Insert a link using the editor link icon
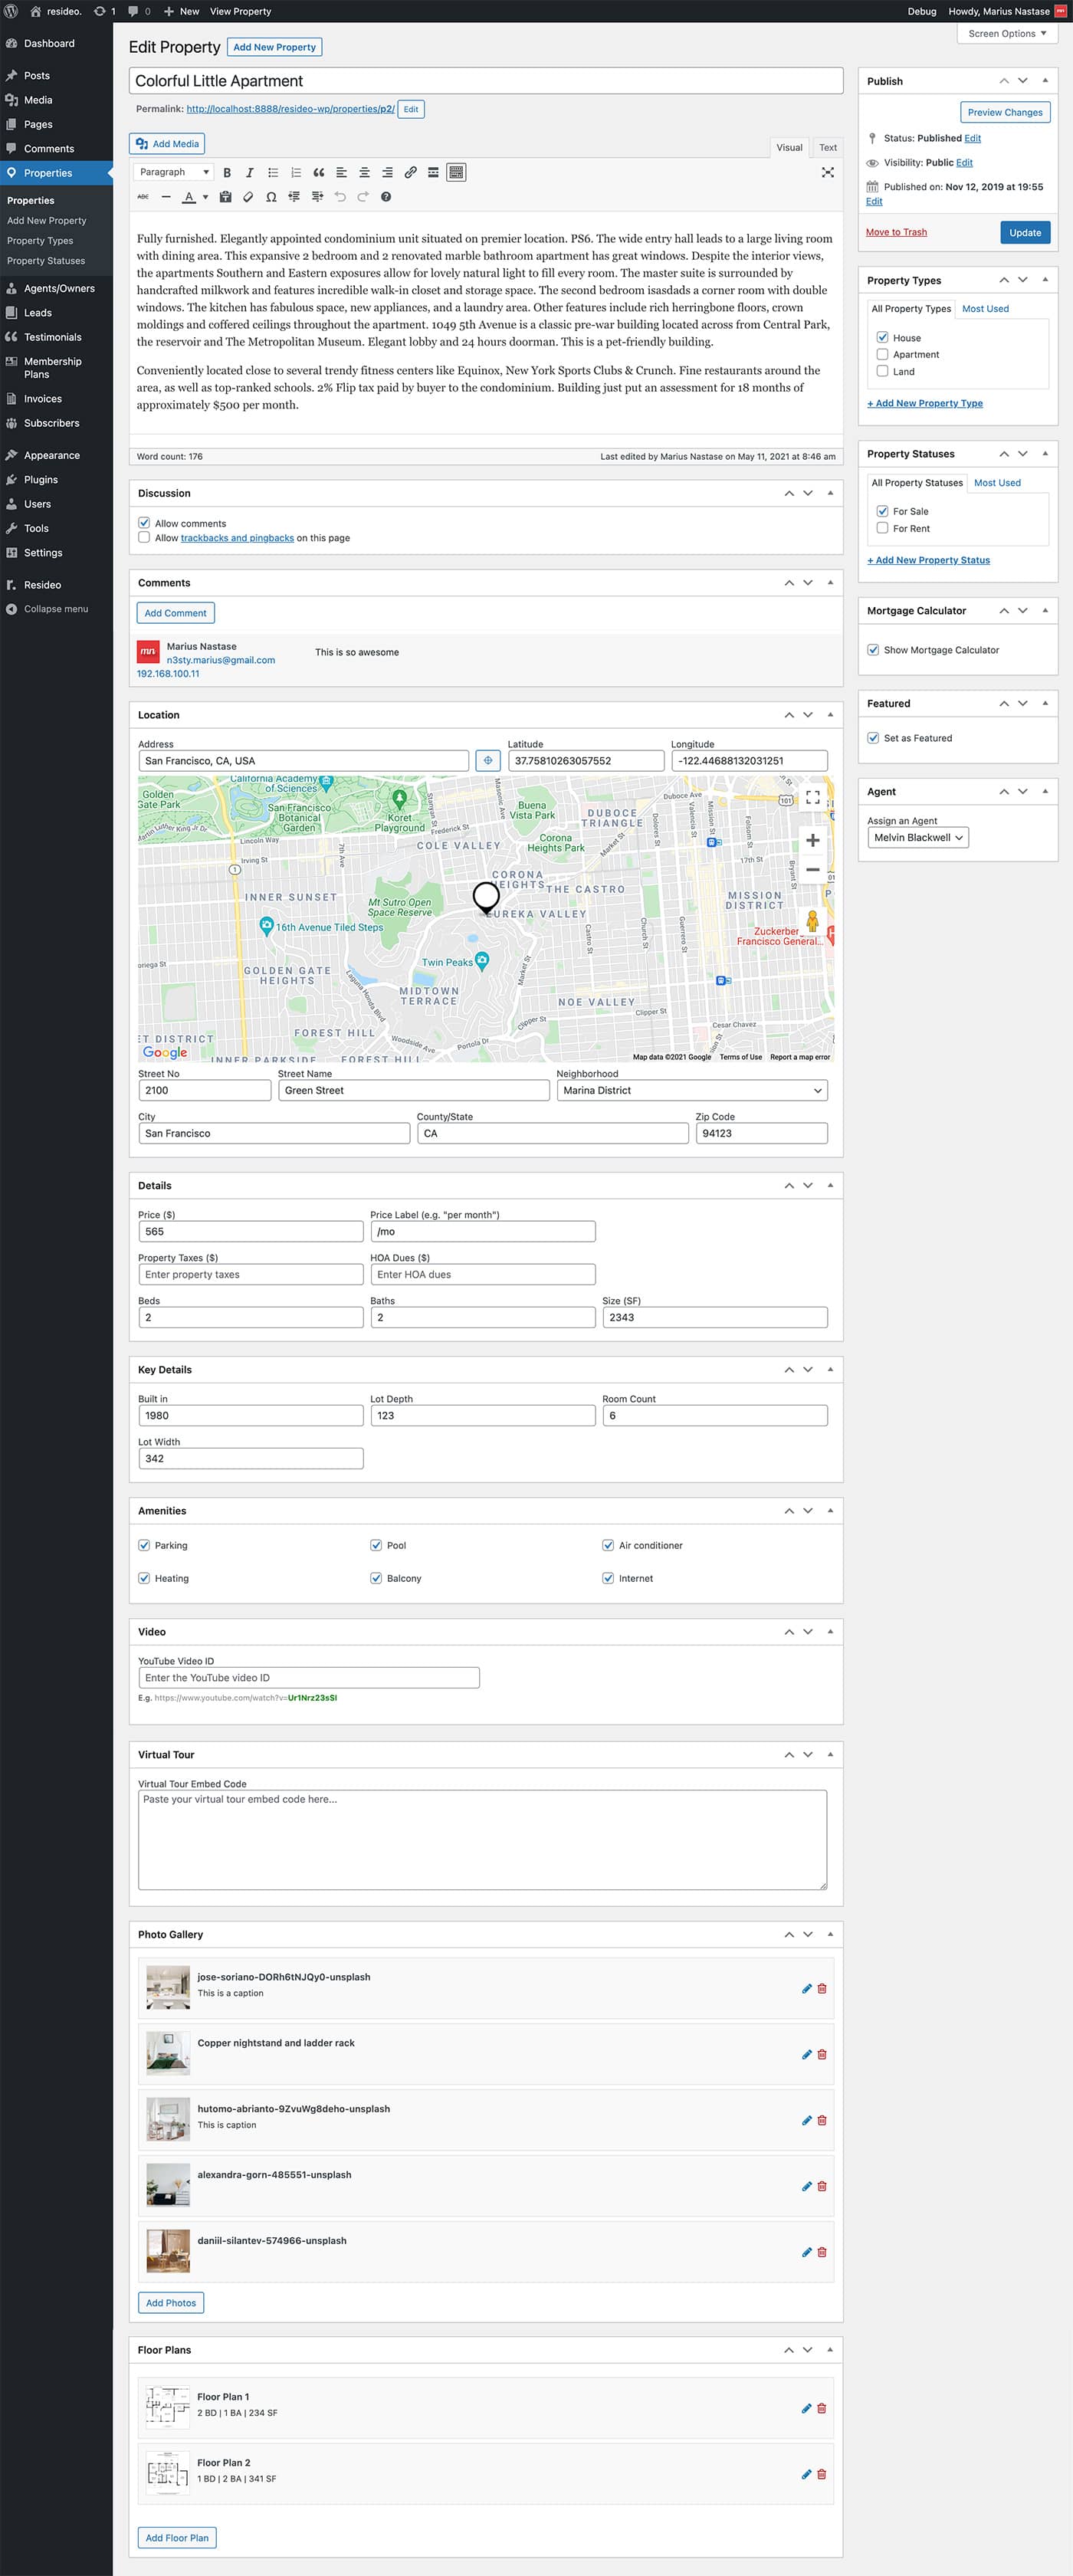 (410, 173)
